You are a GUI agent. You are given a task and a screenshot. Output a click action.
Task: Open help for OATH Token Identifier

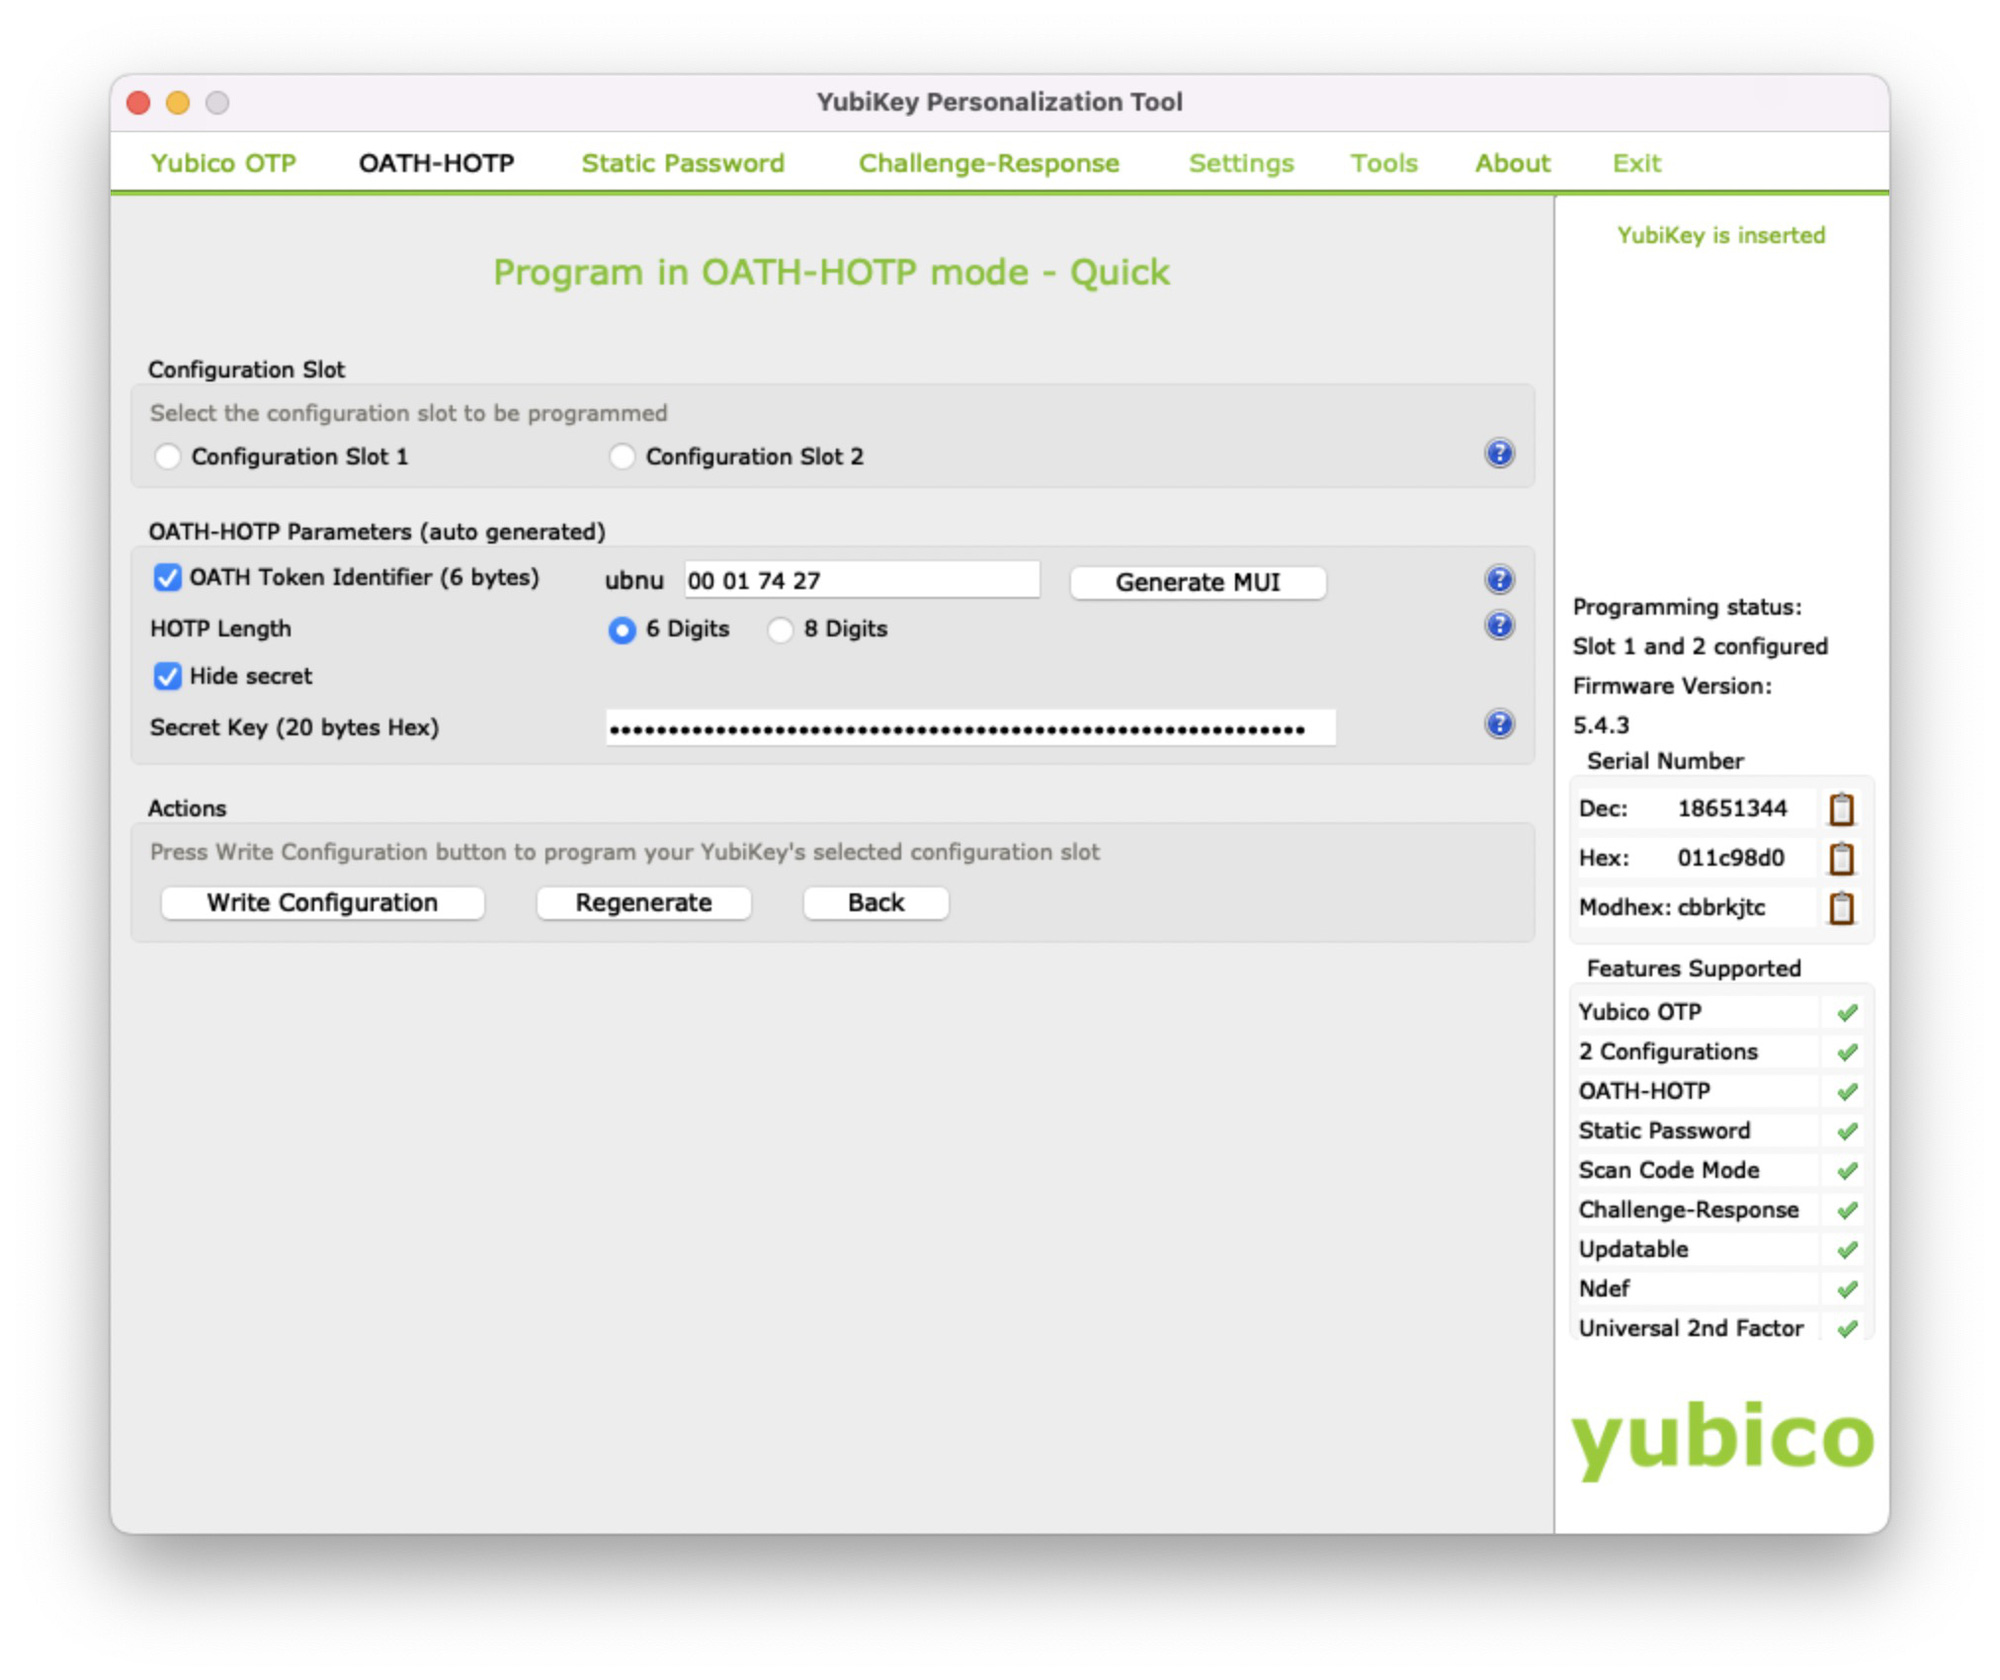[x=1498, y=579]
